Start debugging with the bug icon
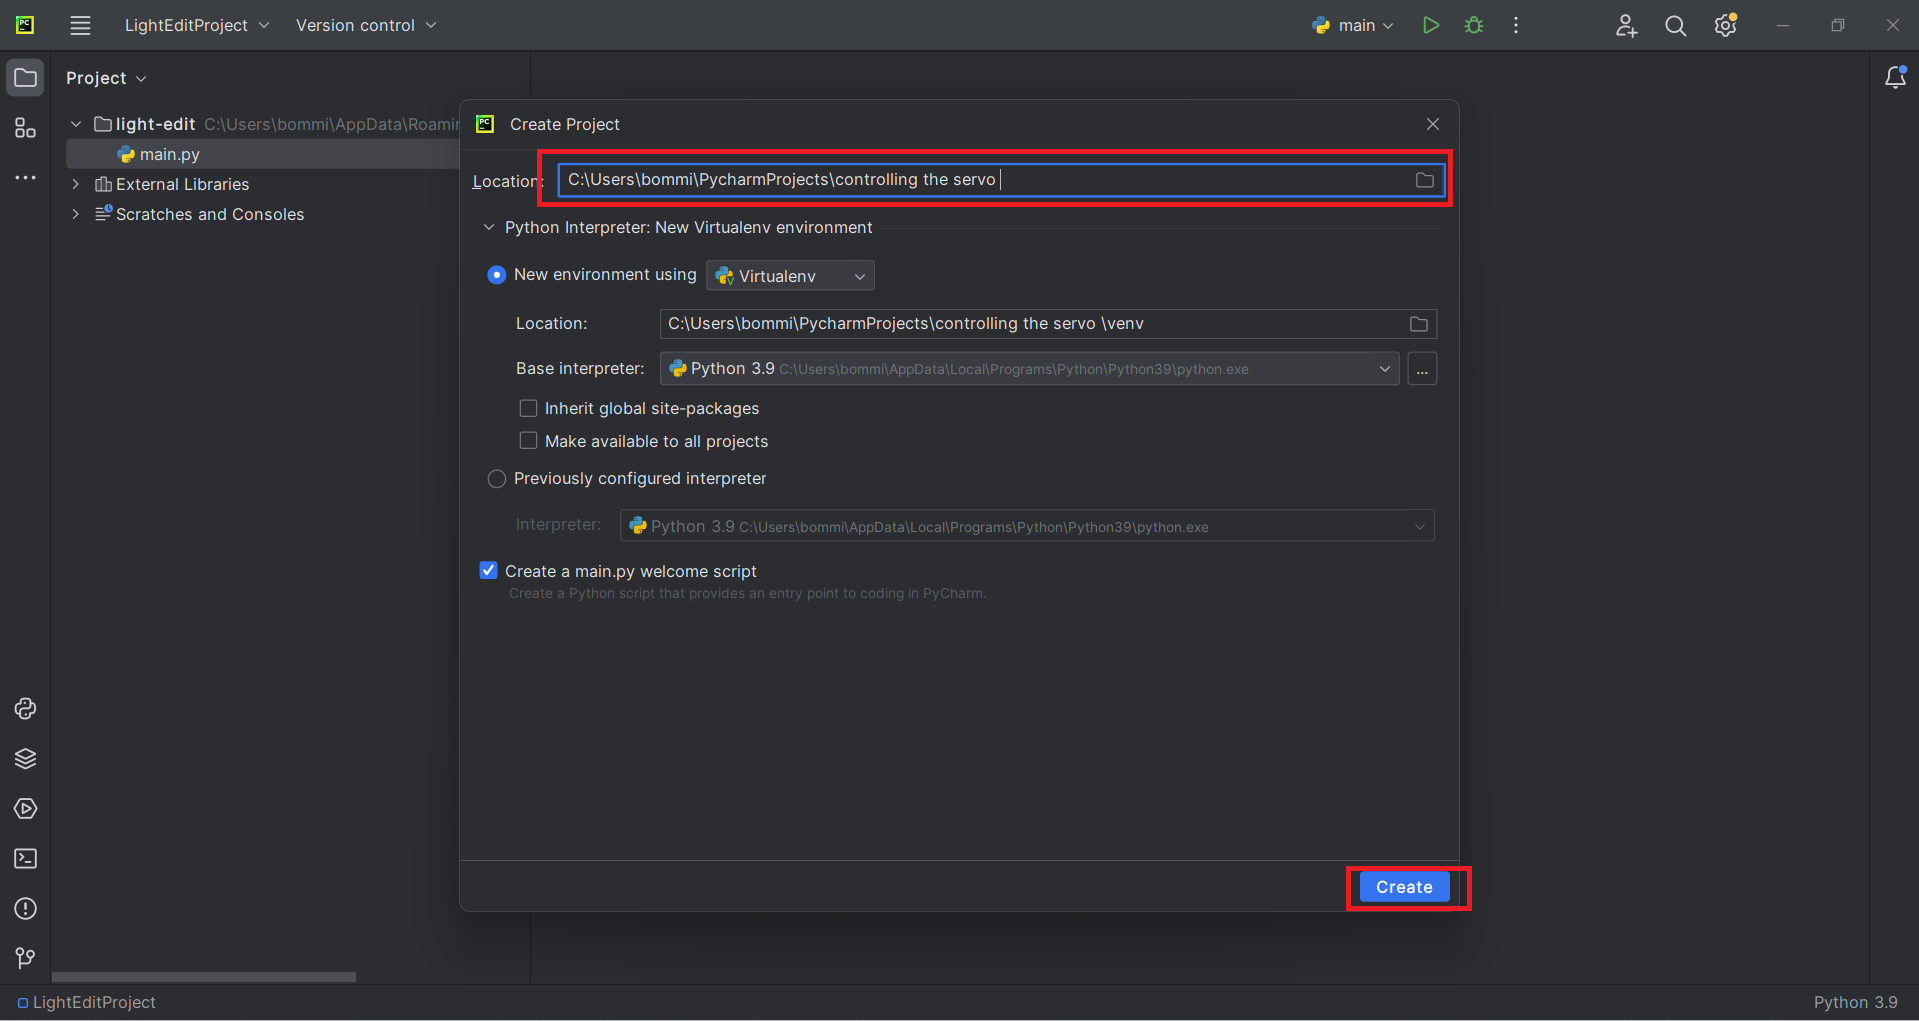The image size is (1919, 1021). coord(1474,25)
